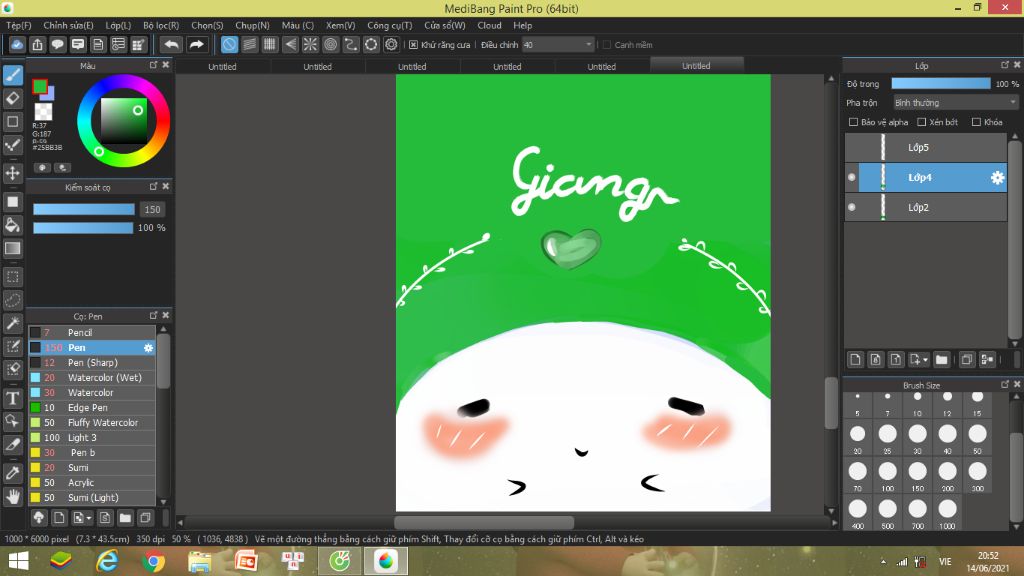Viewport: 1024px width, 576px height.
Task: Select brush size 1000 preset
Action: (948, 513)
